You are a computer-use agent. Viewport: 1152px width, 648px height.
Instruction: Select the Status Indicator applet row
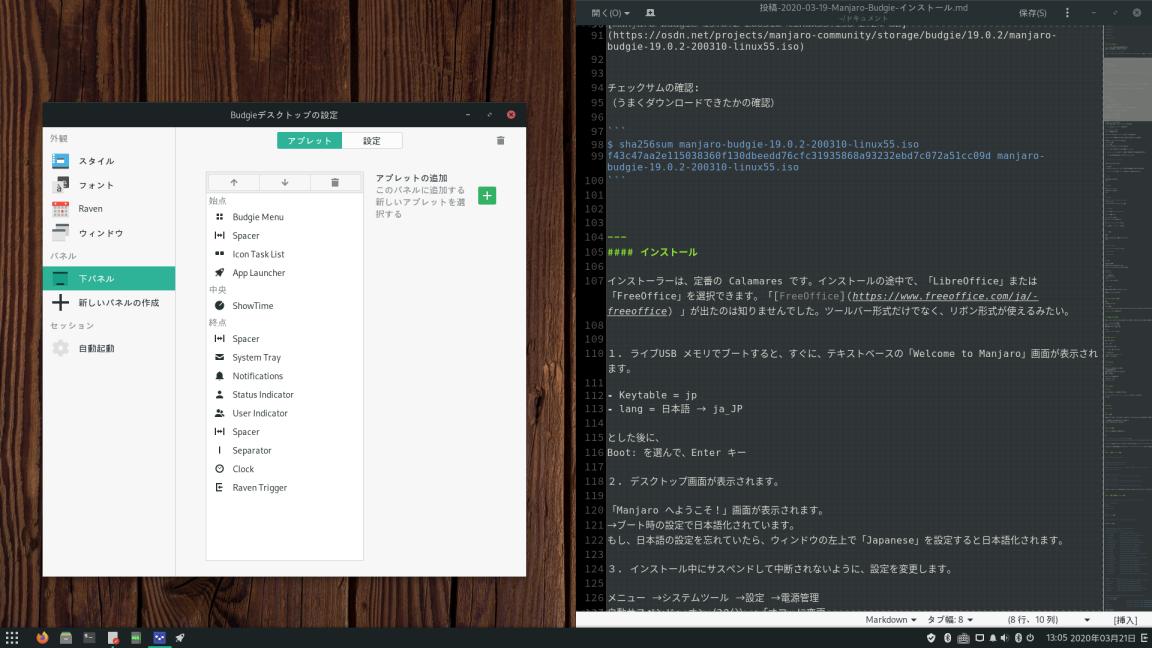284,395
